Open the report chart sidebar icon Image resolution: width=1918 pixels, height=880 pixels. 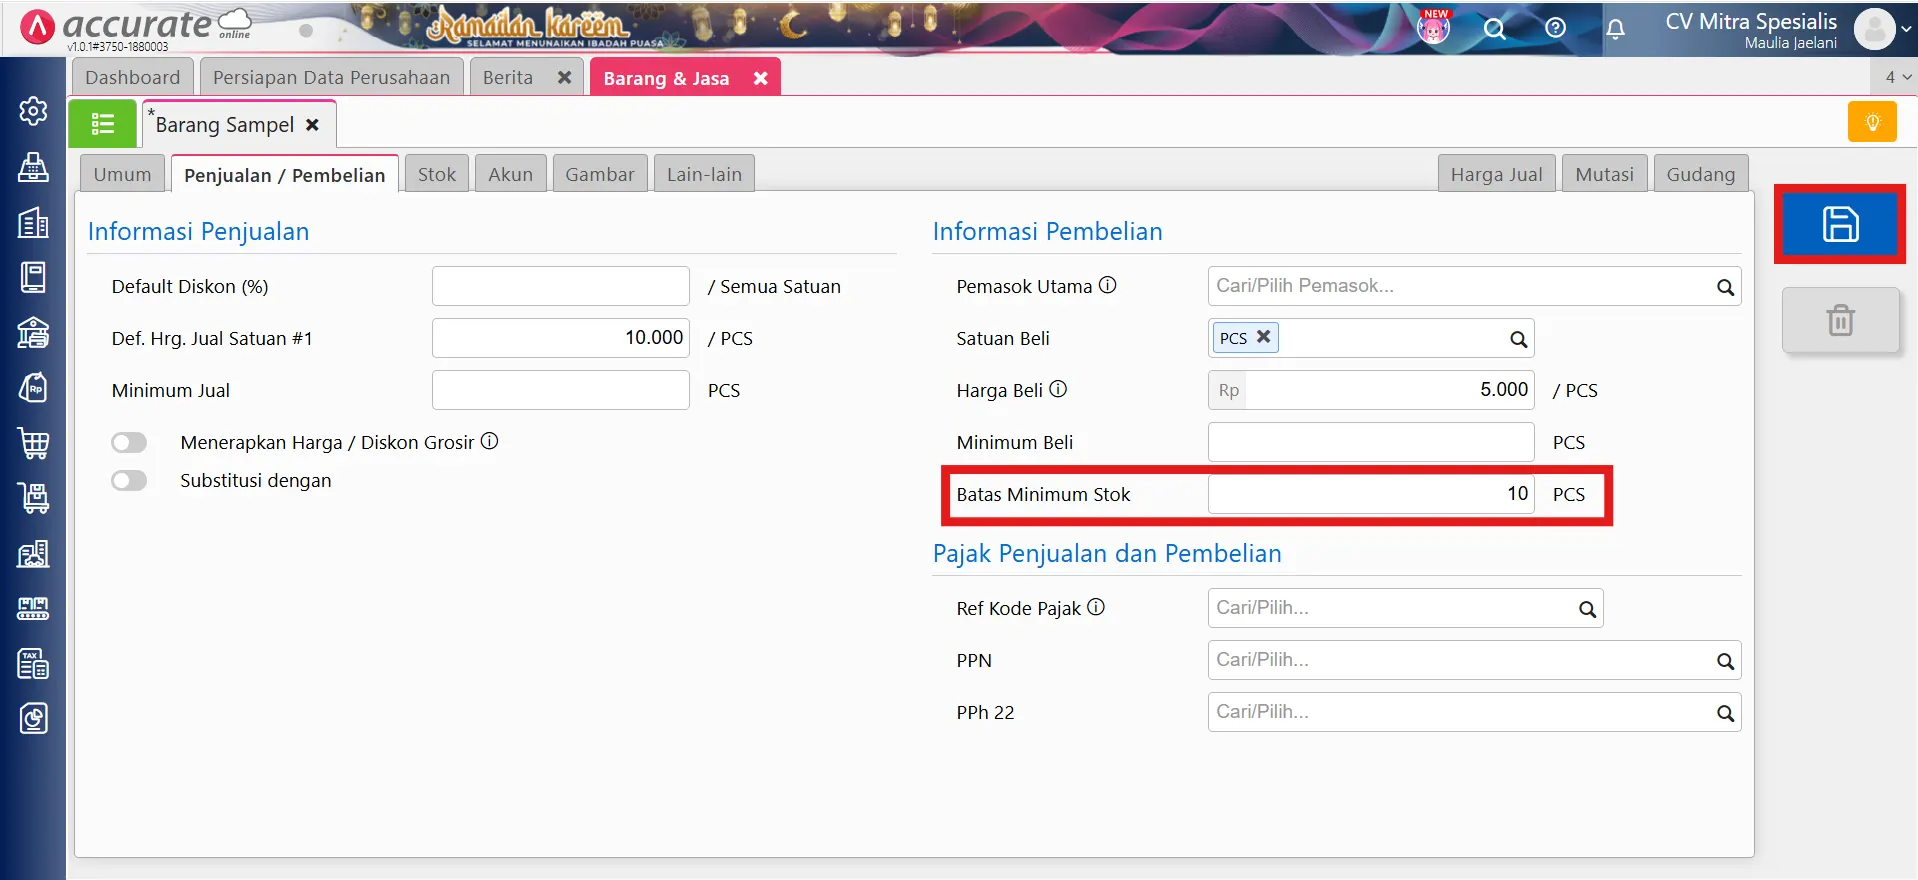[33, 718]
